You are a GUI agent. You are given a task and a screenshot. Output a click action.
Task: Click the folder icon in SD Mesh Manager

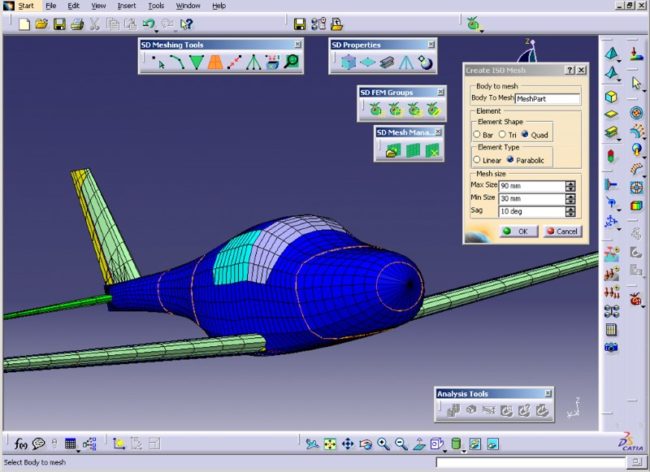(392, 150)
